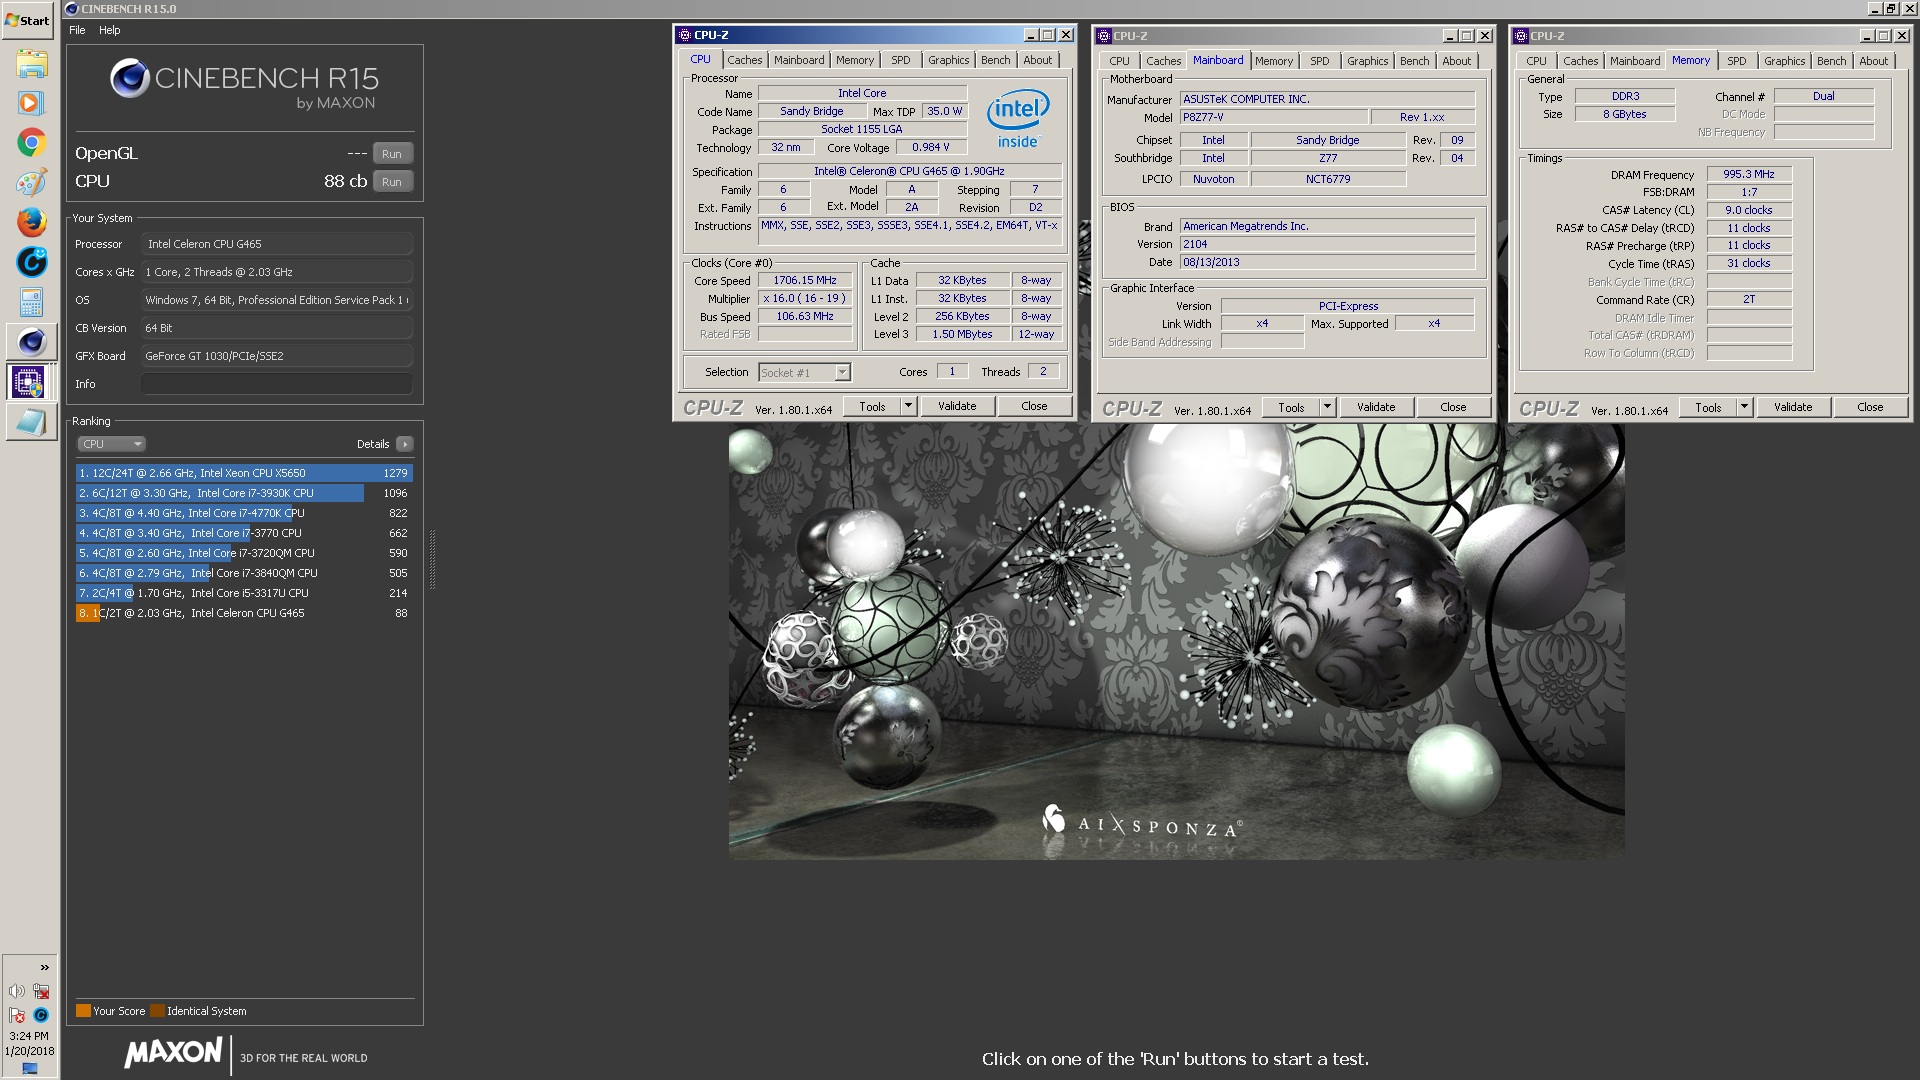Click Validate in first CPU-Z window
Image resolution: width=1920 pixels, height=1080 pixels.
pyautogui.click(x=957, y=407)
